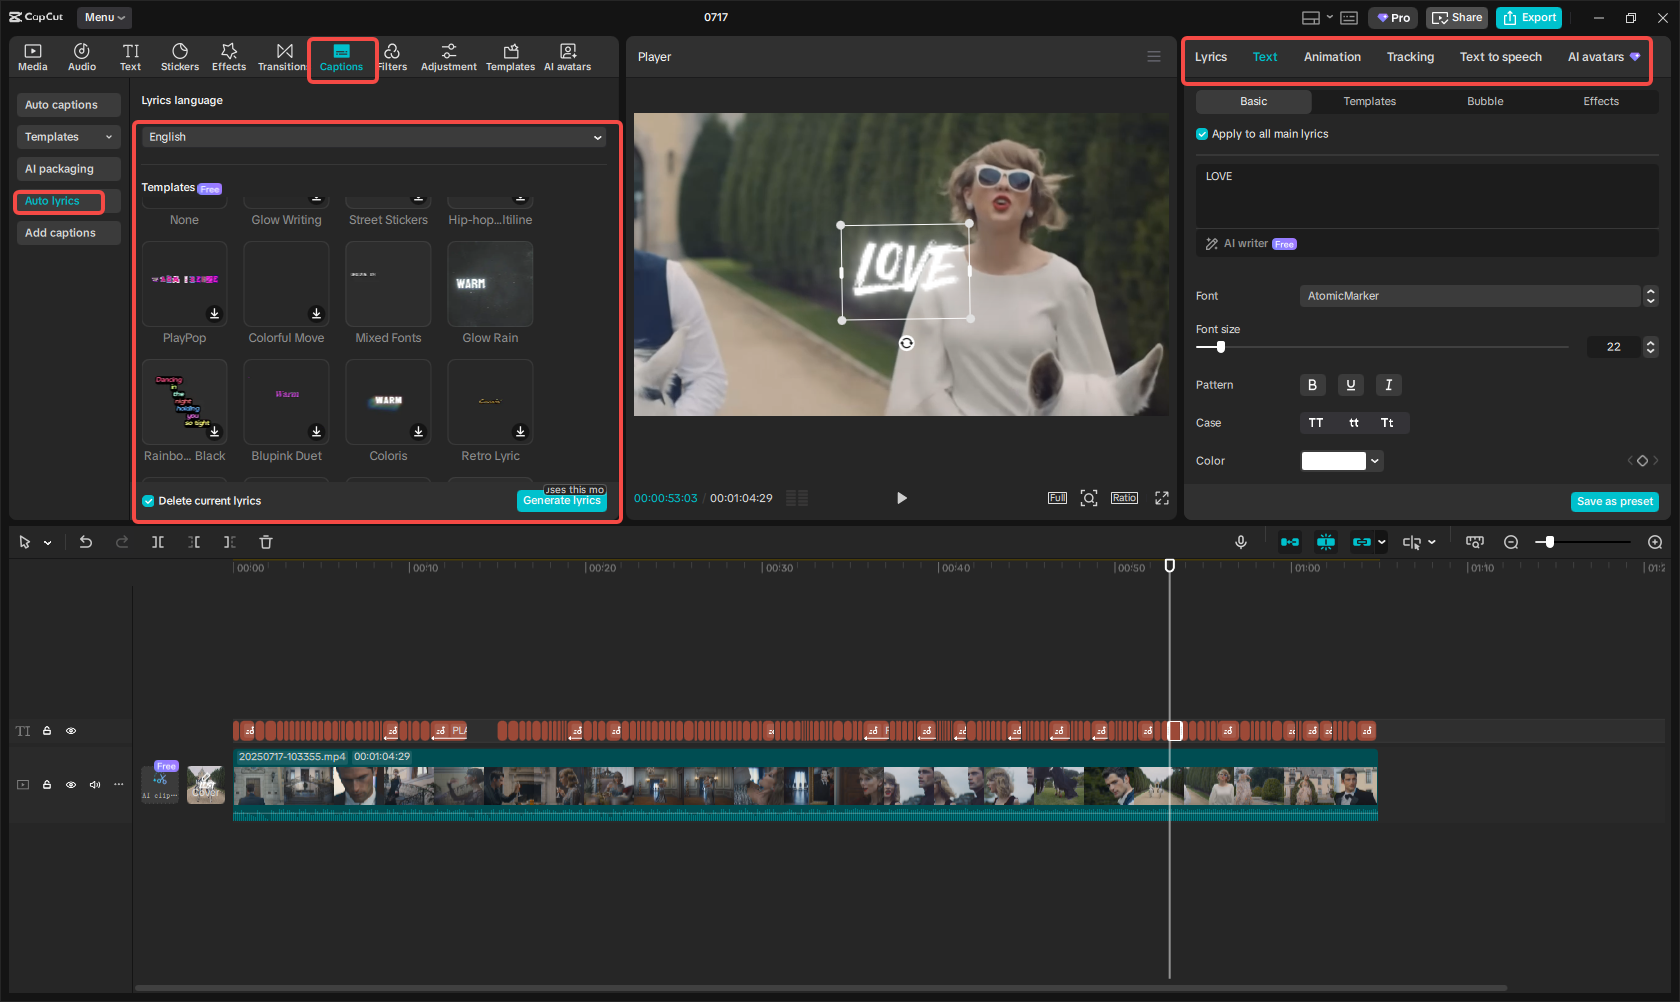Open the Stickers panel
The image size is (1680, 1002).
click(x=180, y=56)
